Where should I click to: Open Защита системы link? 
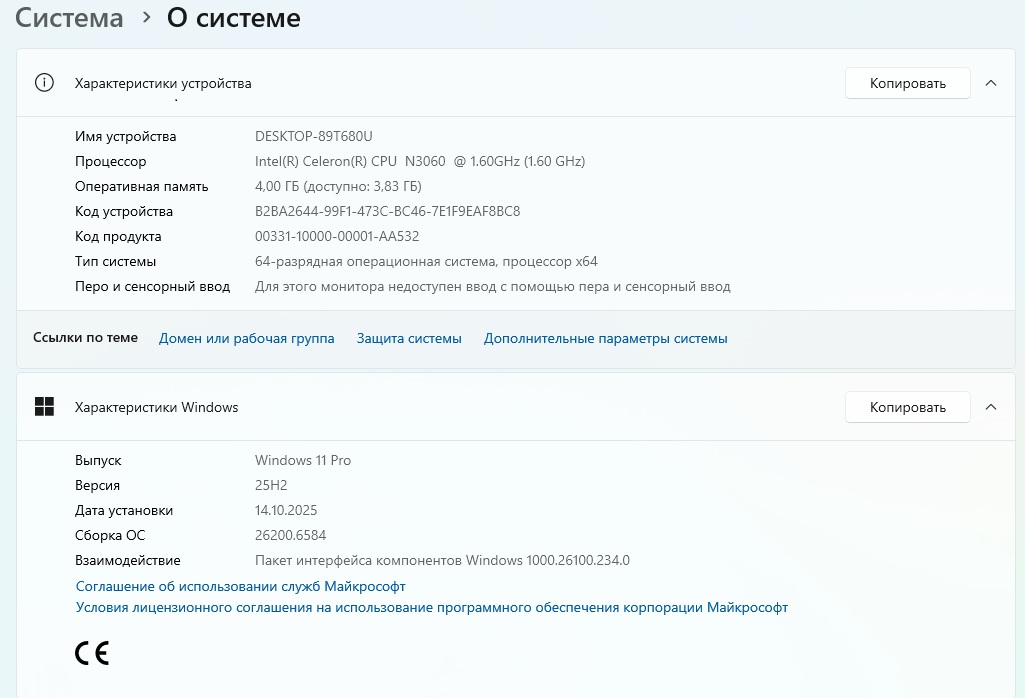pyautogui.click(x=409, y=339)
